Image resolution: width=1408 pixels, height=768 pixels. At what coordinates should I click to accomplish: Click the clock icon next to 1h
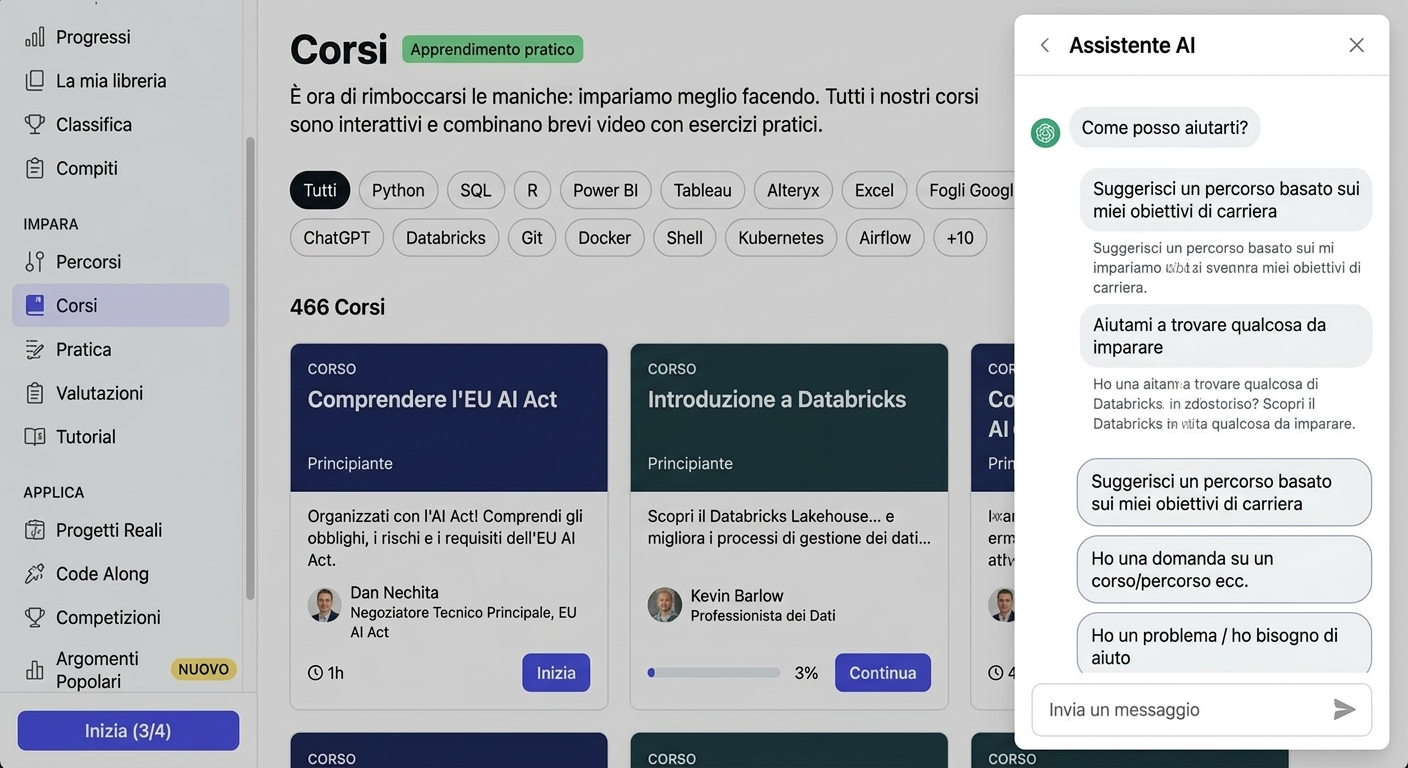tap(315, 673)
